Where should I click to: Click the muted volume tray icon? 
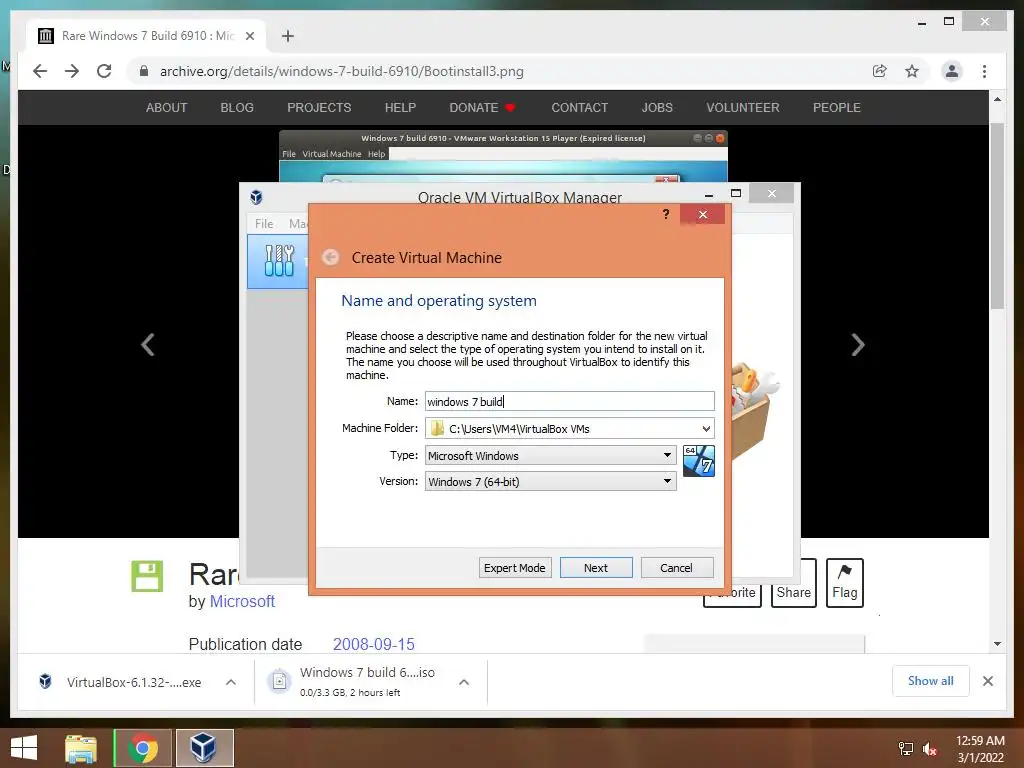pyautogui.click(x=930, y=749)
